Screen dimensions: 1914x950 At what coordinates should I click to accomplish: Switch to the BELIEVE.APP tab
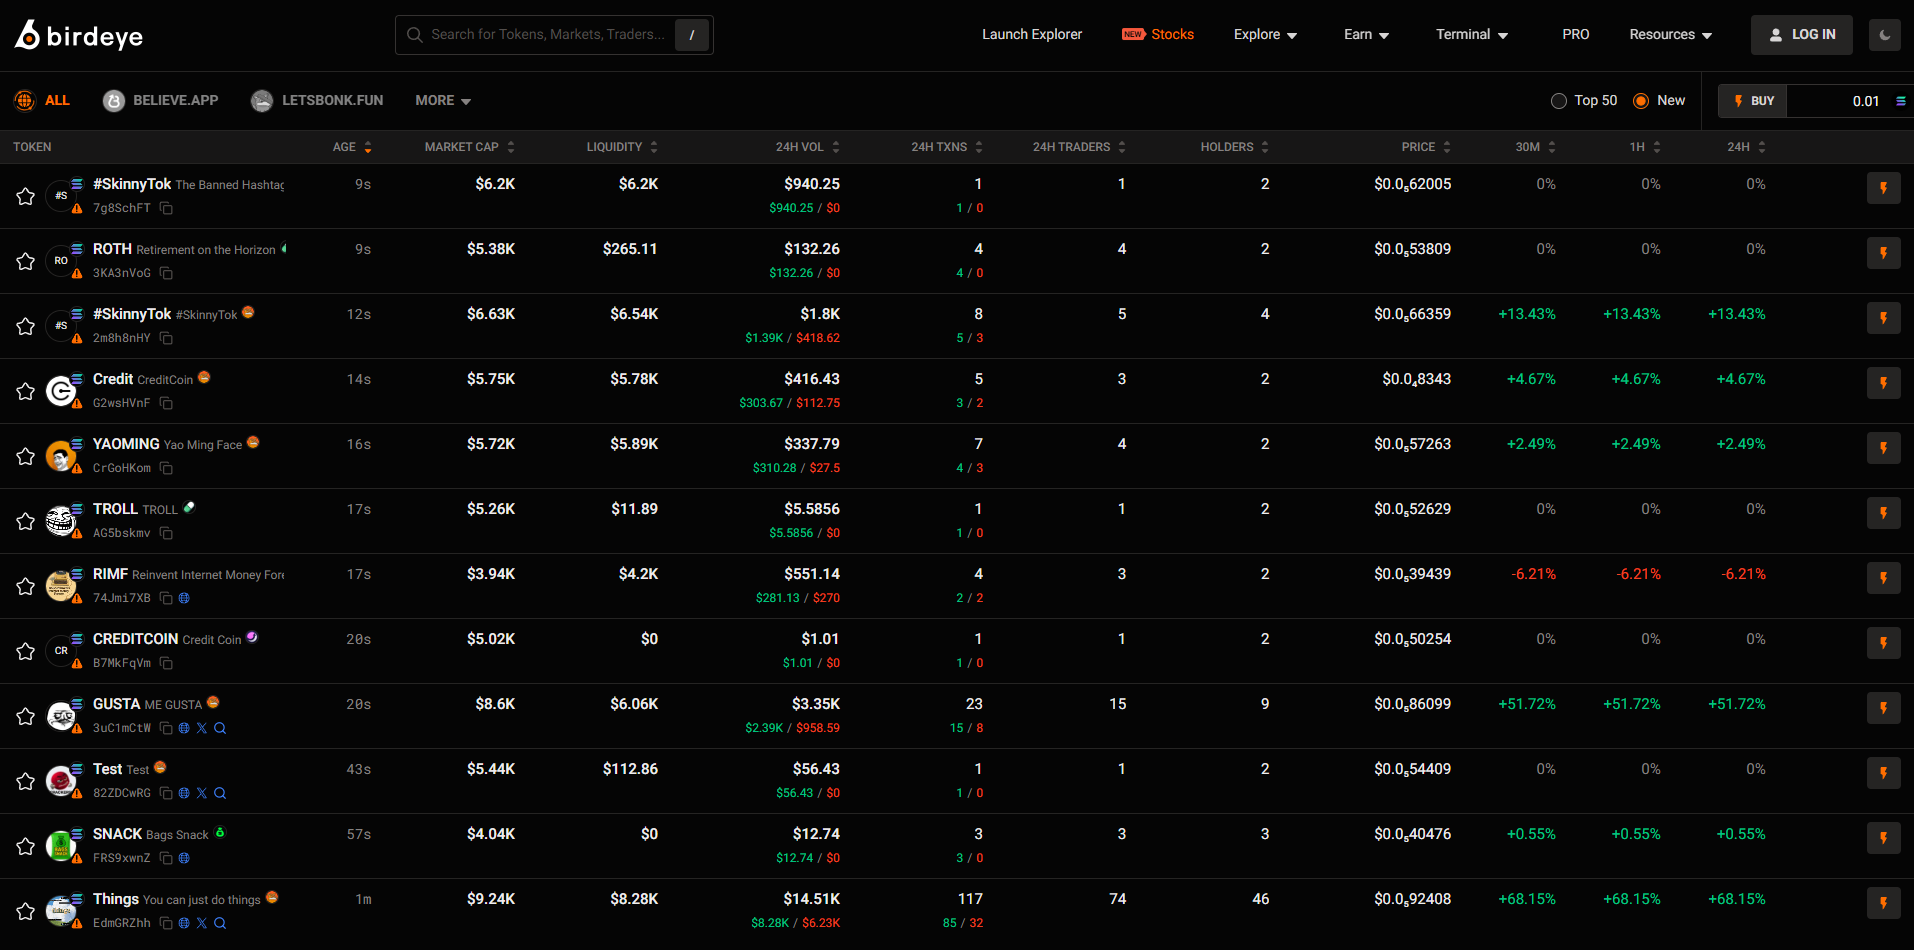click(x=161, y=101)
